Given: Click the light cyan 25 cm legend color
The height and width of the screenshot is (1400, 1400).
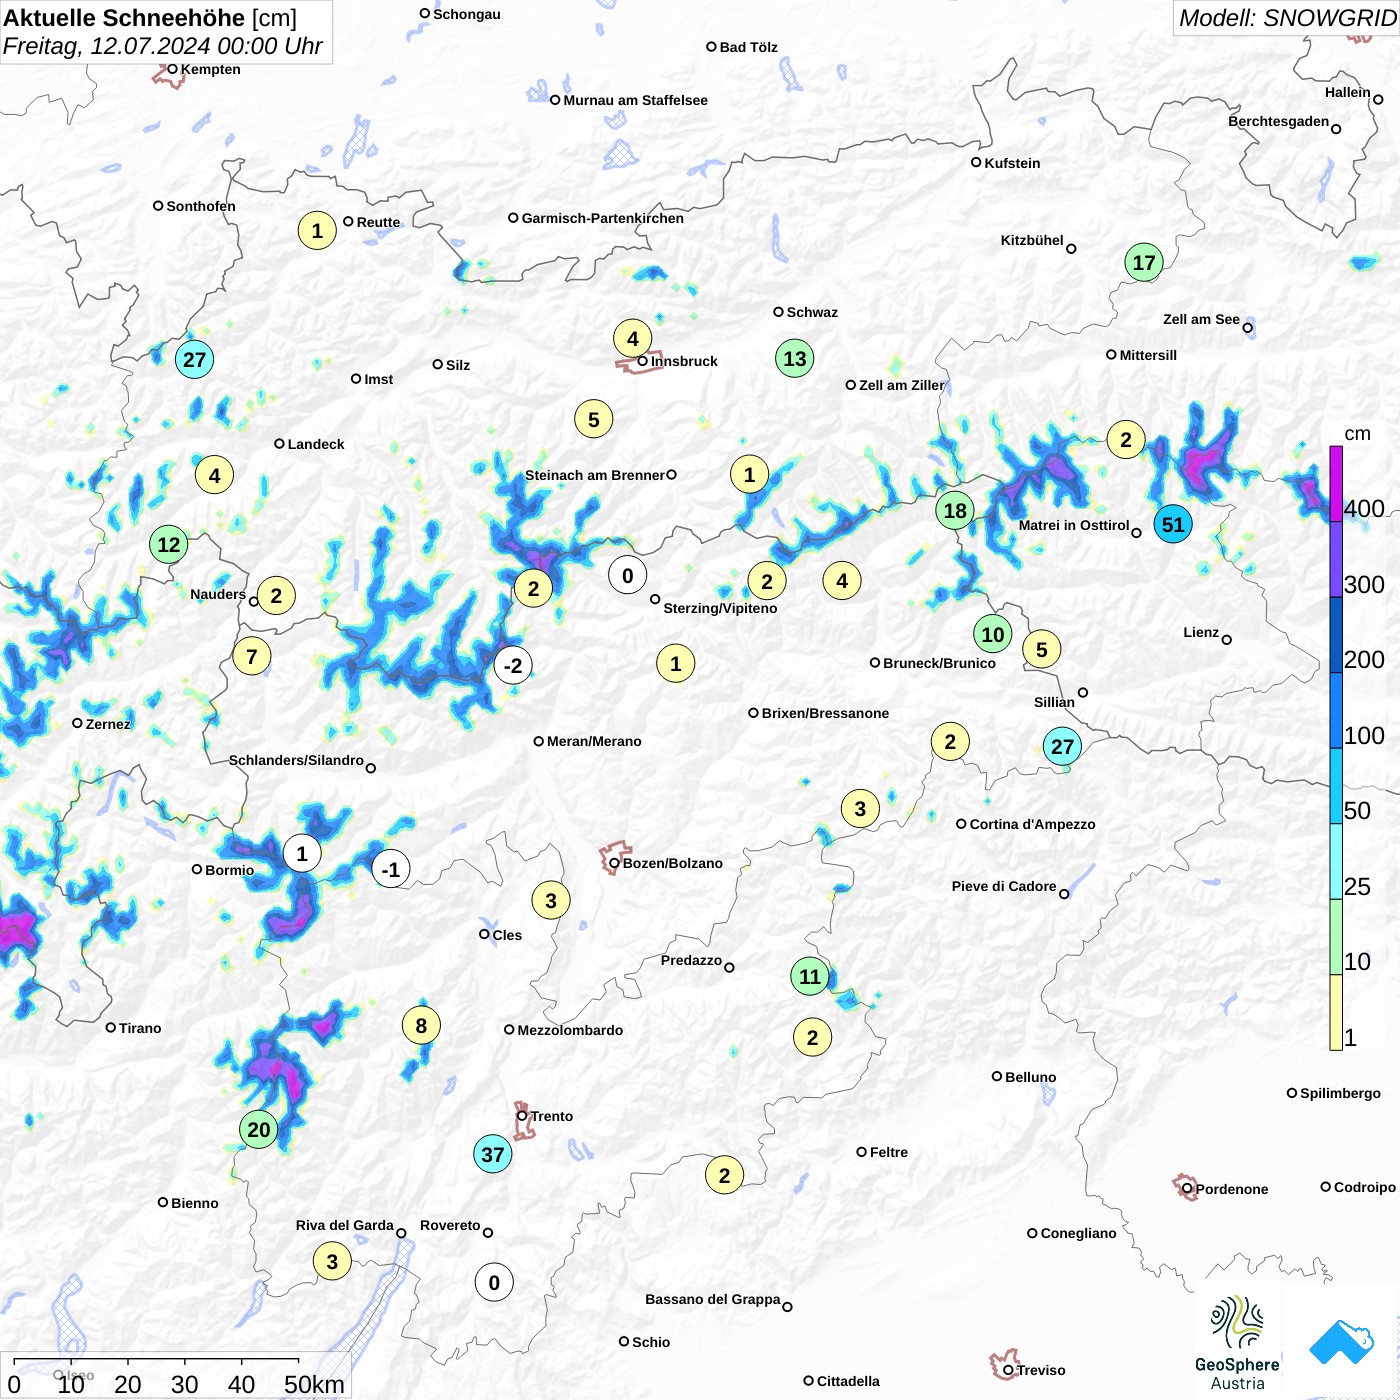Looking at the screenshot, I should pos(1336,862).
